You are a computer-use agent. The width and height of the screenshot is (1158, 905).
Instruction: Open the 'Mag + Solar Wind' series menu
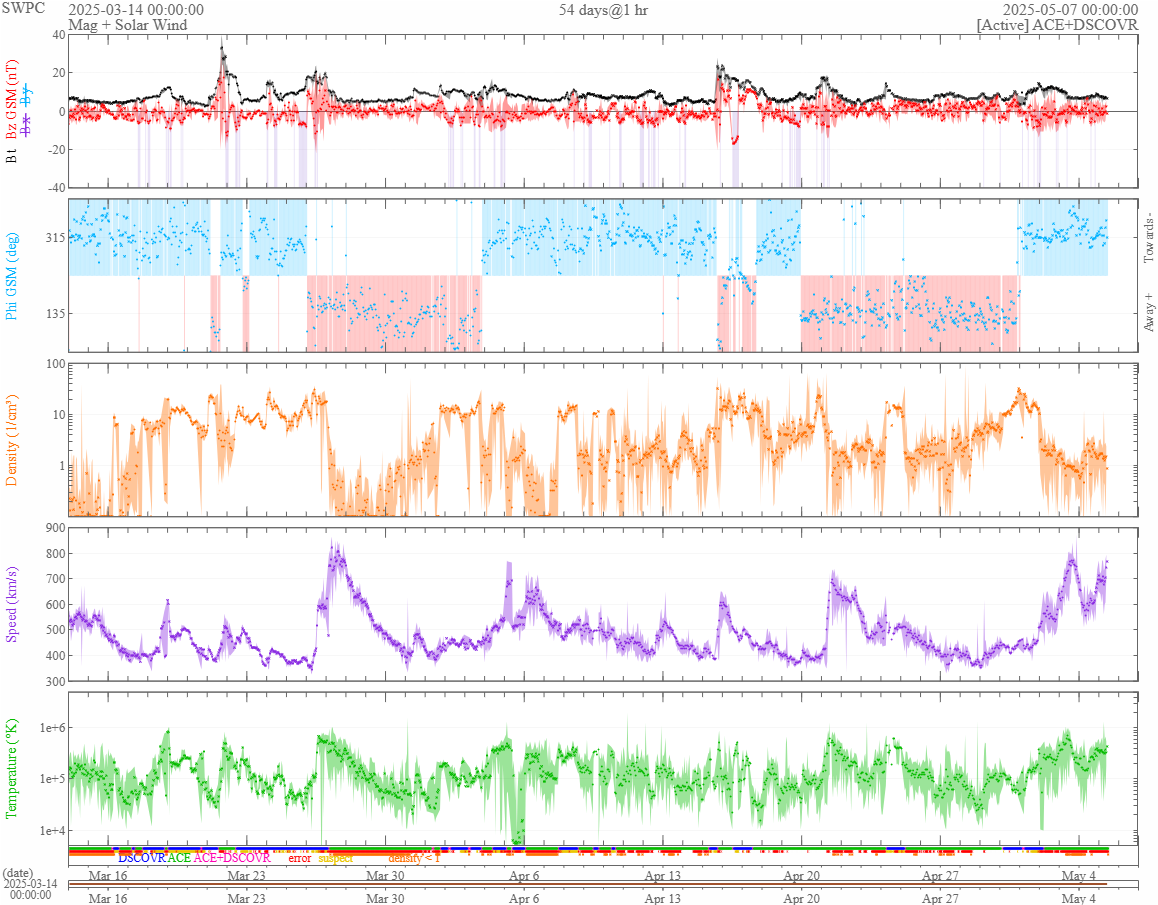point(128,24)
